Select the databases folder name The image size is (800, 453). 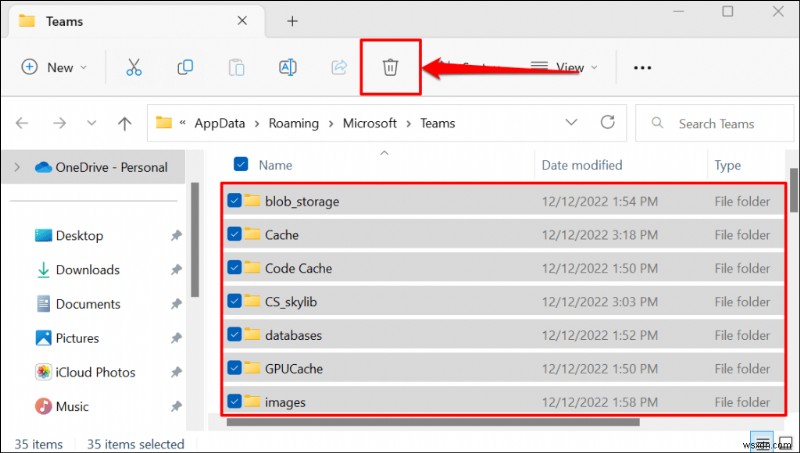[x=293, y=335]
